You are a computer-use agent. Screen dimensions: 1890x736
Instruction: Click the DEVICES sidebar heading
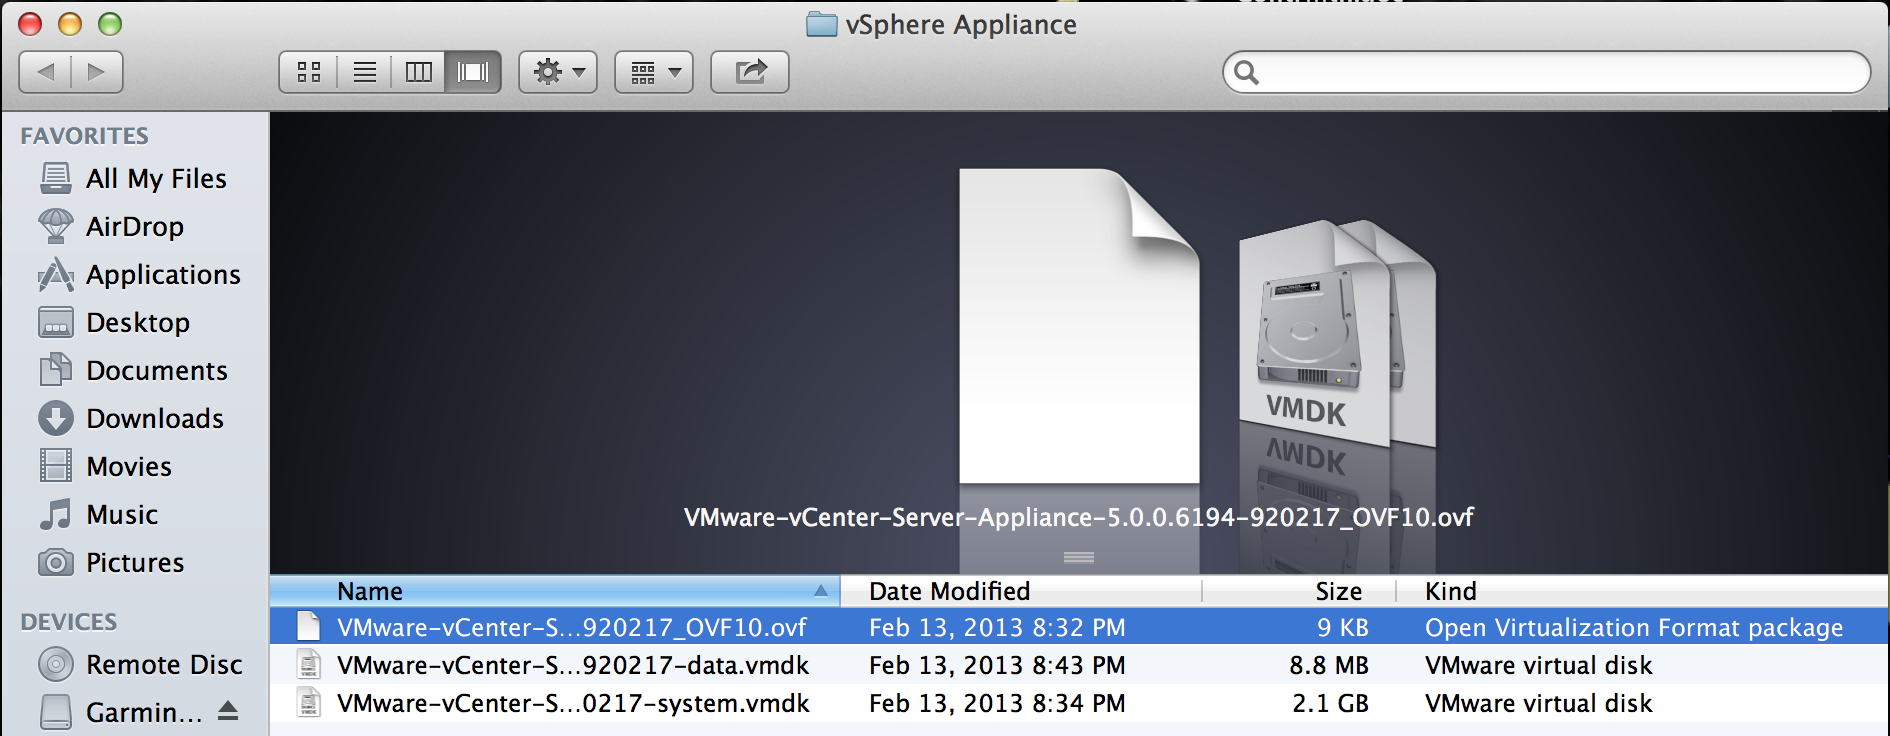[68, 622]
